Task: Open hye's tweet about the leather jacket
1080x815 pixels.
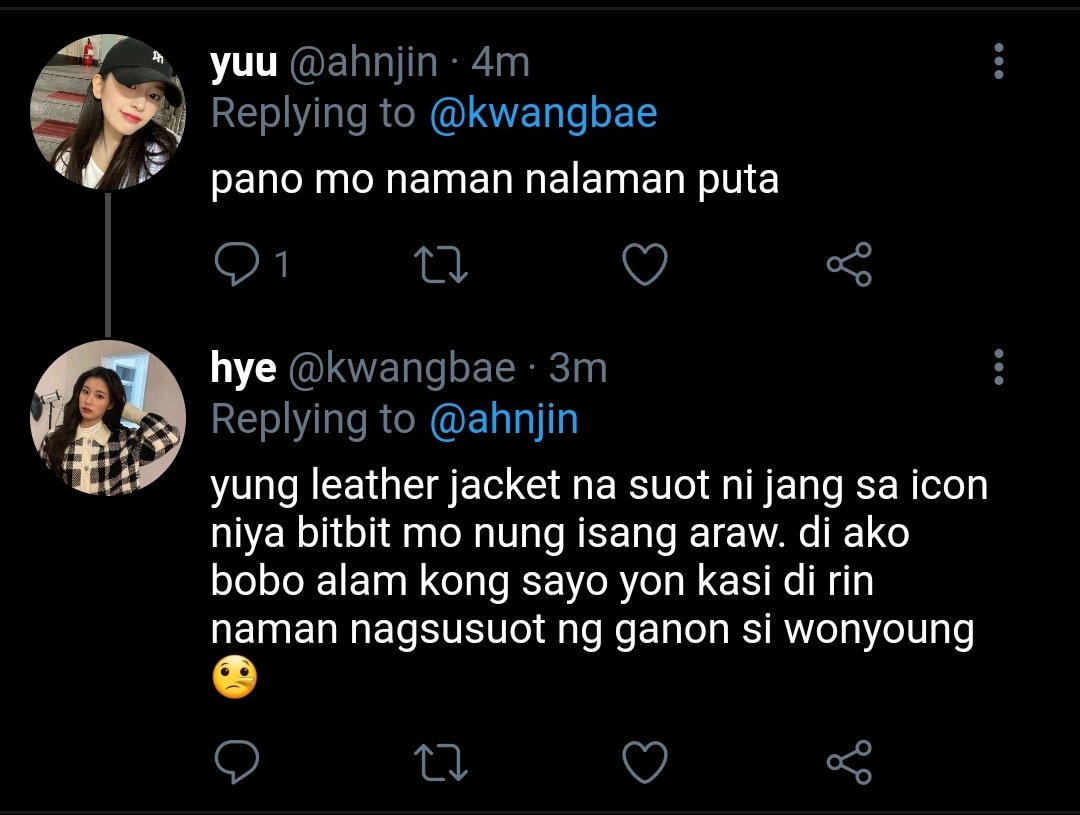Action: (599, 582)
